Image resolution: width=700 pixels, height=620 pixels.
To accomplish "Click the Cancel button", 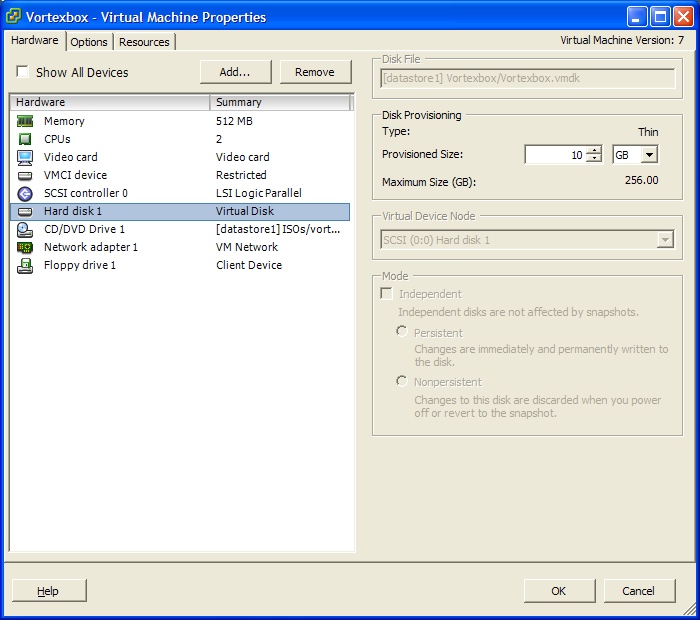I will pyautogui.click(x=639, y=591).
